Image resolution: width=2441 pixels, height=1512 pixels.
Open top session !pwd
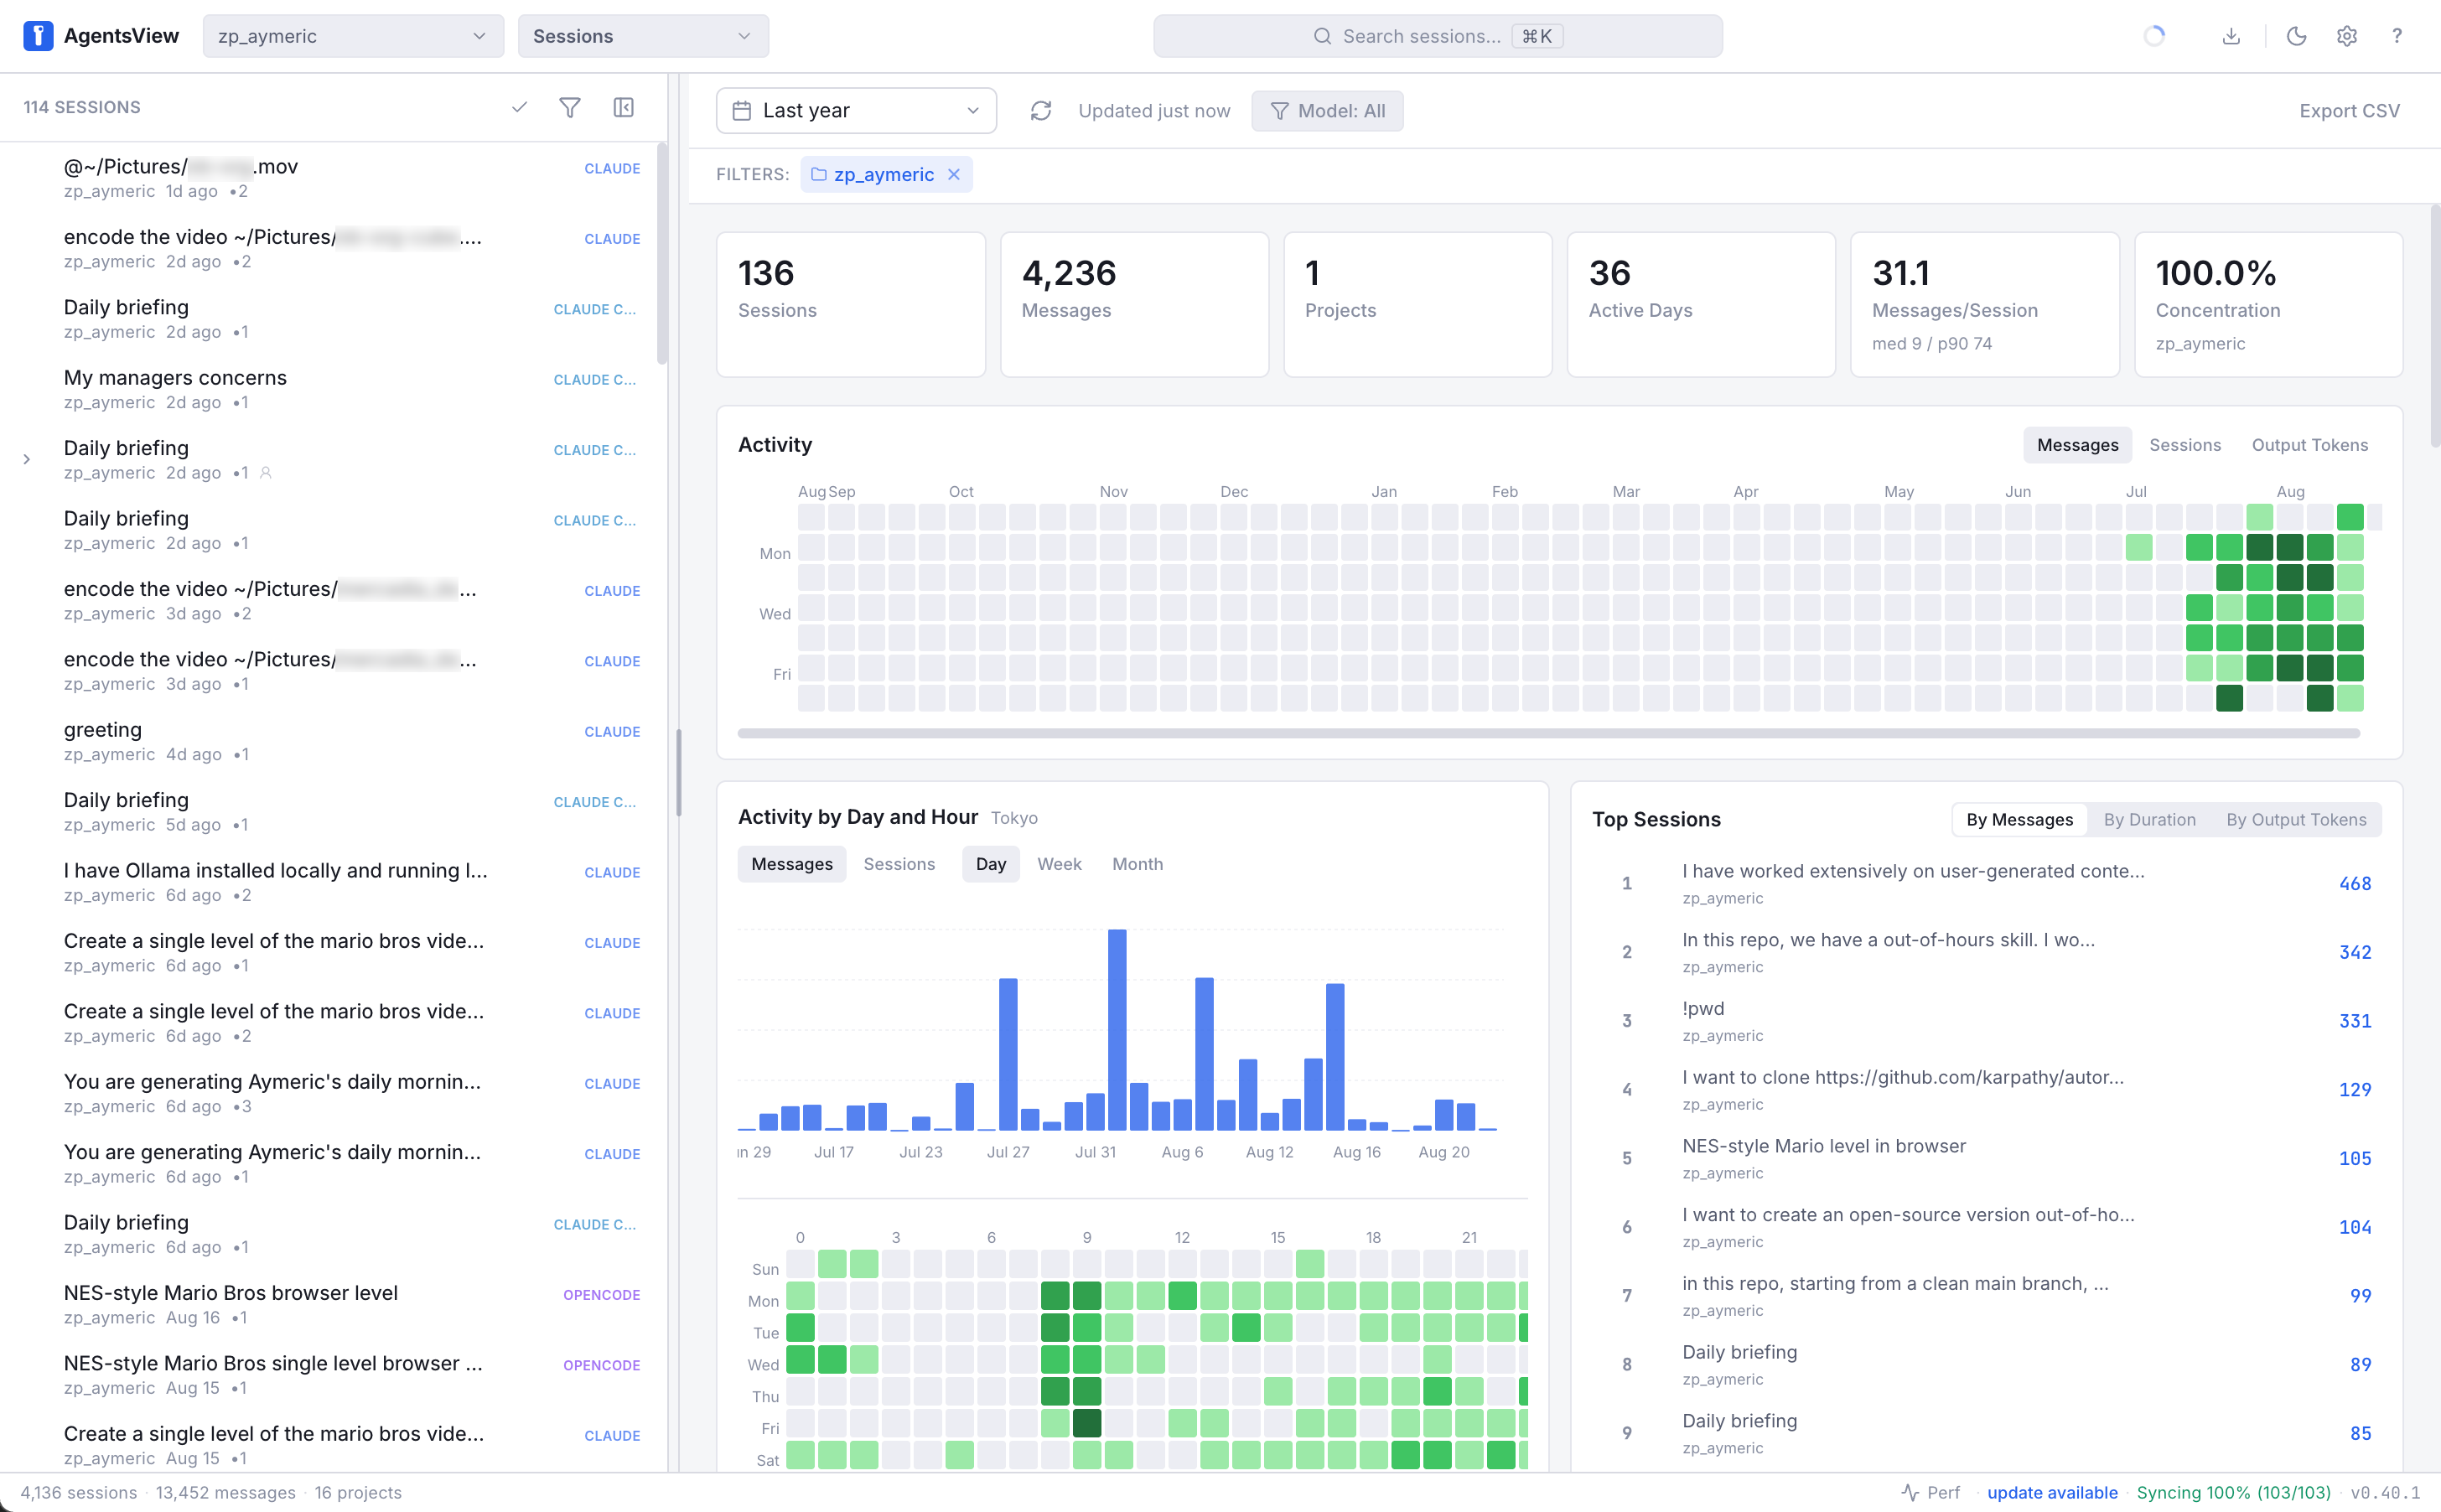pyautogui.click(x=1986, y=1021)
